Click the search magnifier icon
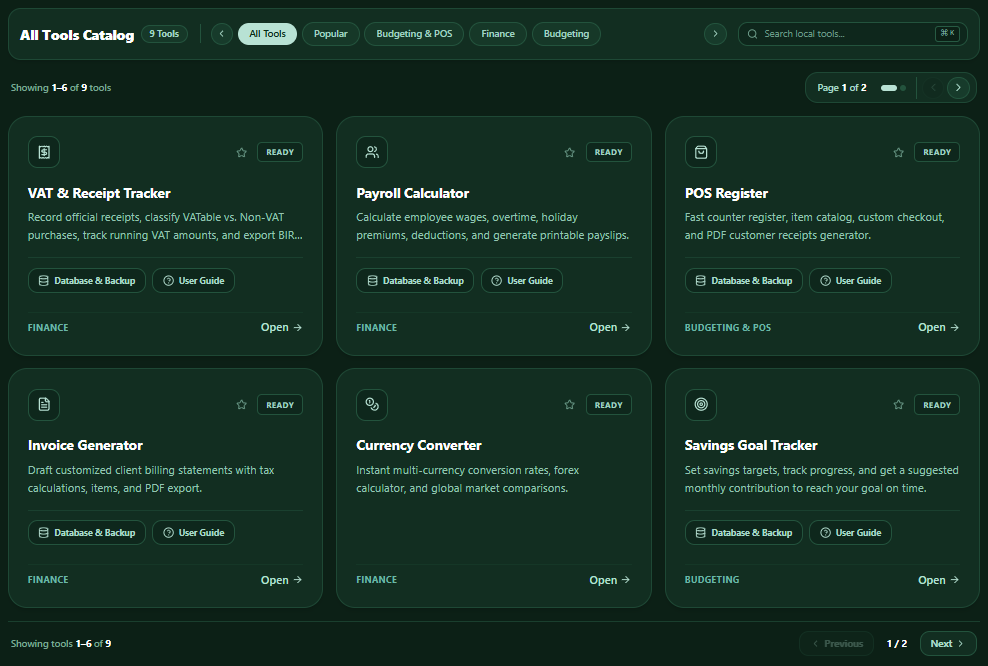988x666 pixels. [x=752, y=34]
